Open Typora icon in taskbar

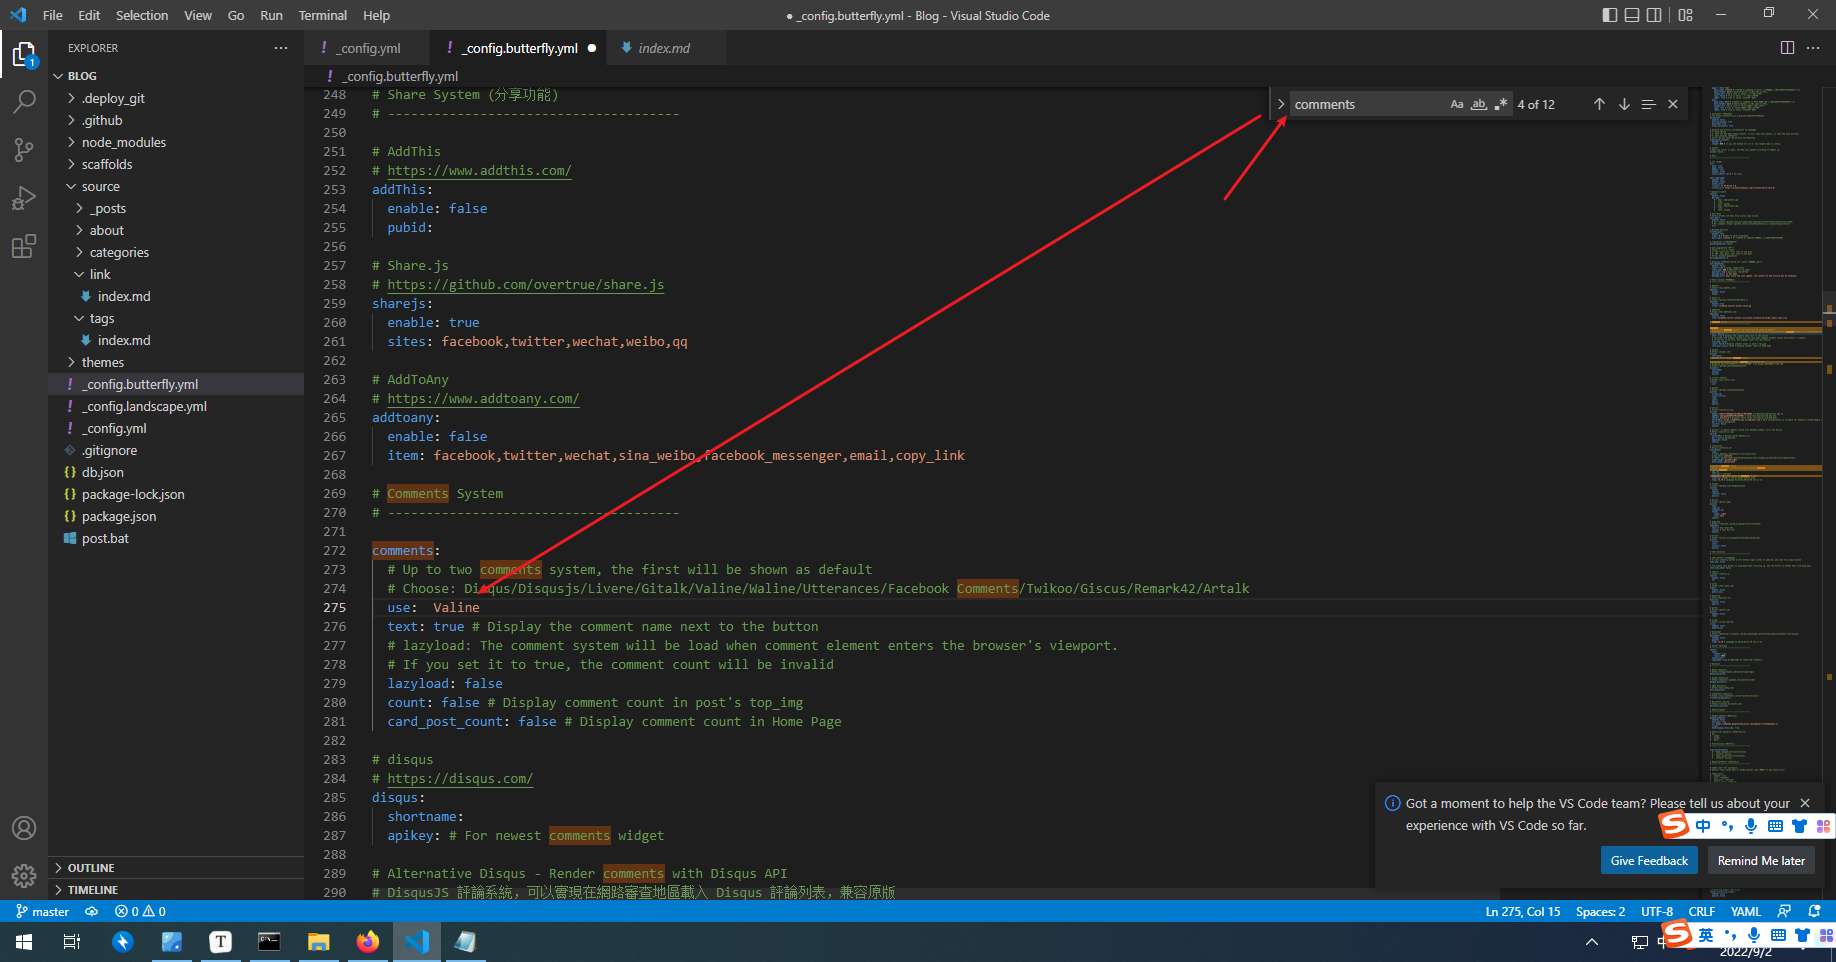220,941
